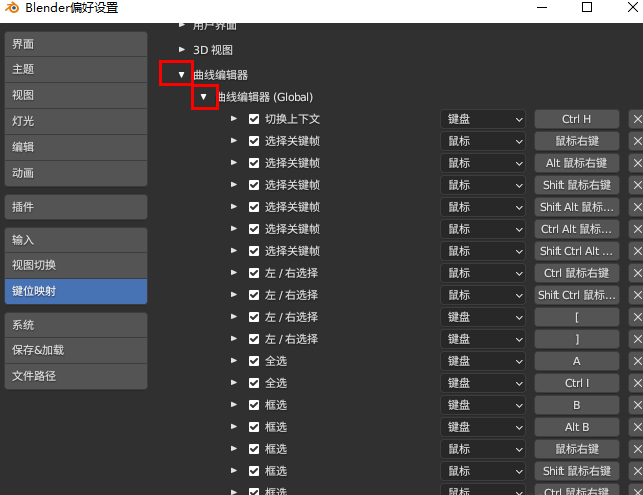Delete the 全选 A keymap item
643x495 pixels.
point(637,361)
